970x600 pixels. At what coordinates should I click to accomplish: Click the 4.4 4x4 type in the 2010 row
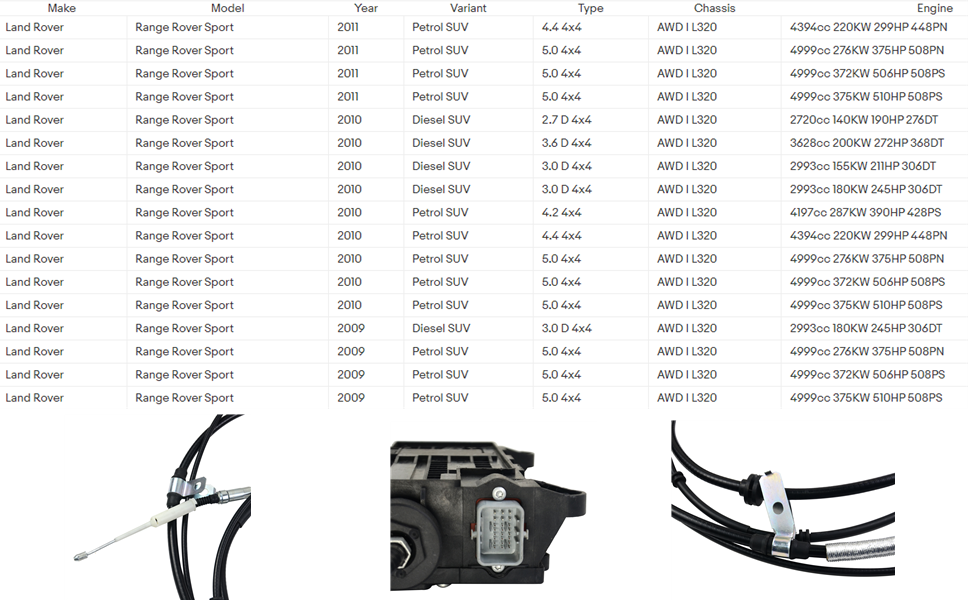click(x=562, y=236)
